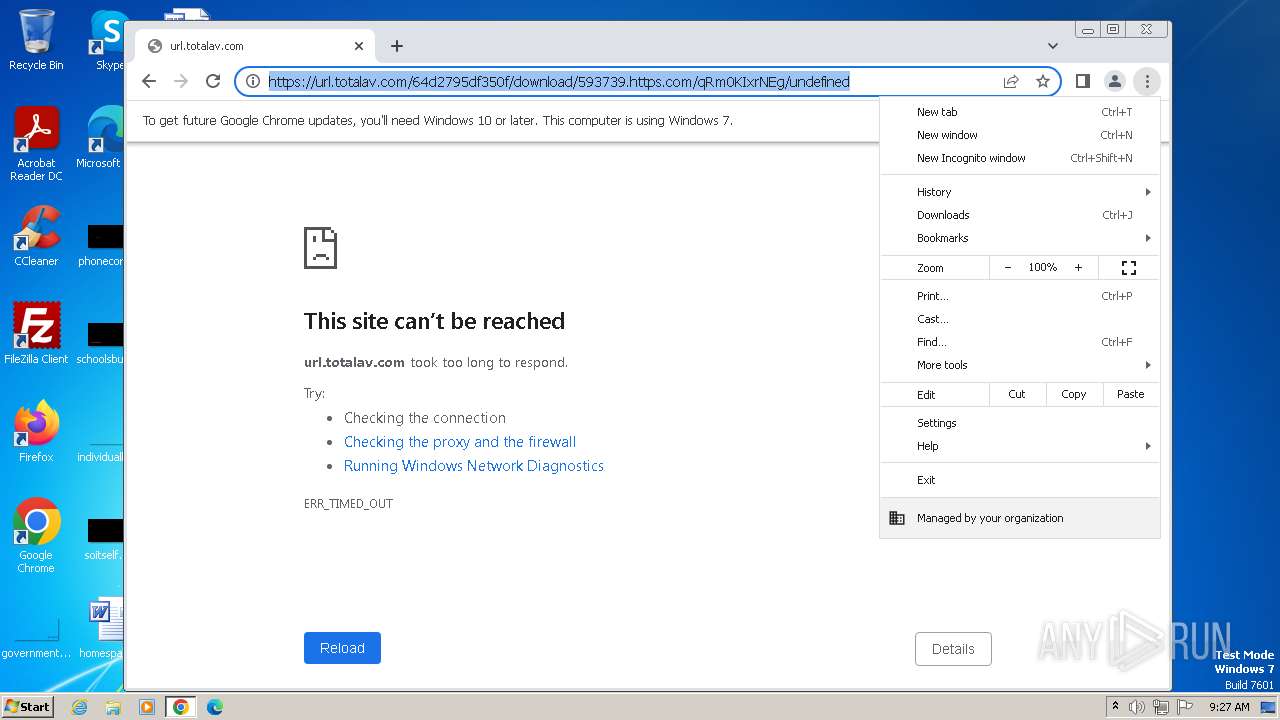
Task: Open Settings from the Chrome menu
Action: (x=1020, y=423)
